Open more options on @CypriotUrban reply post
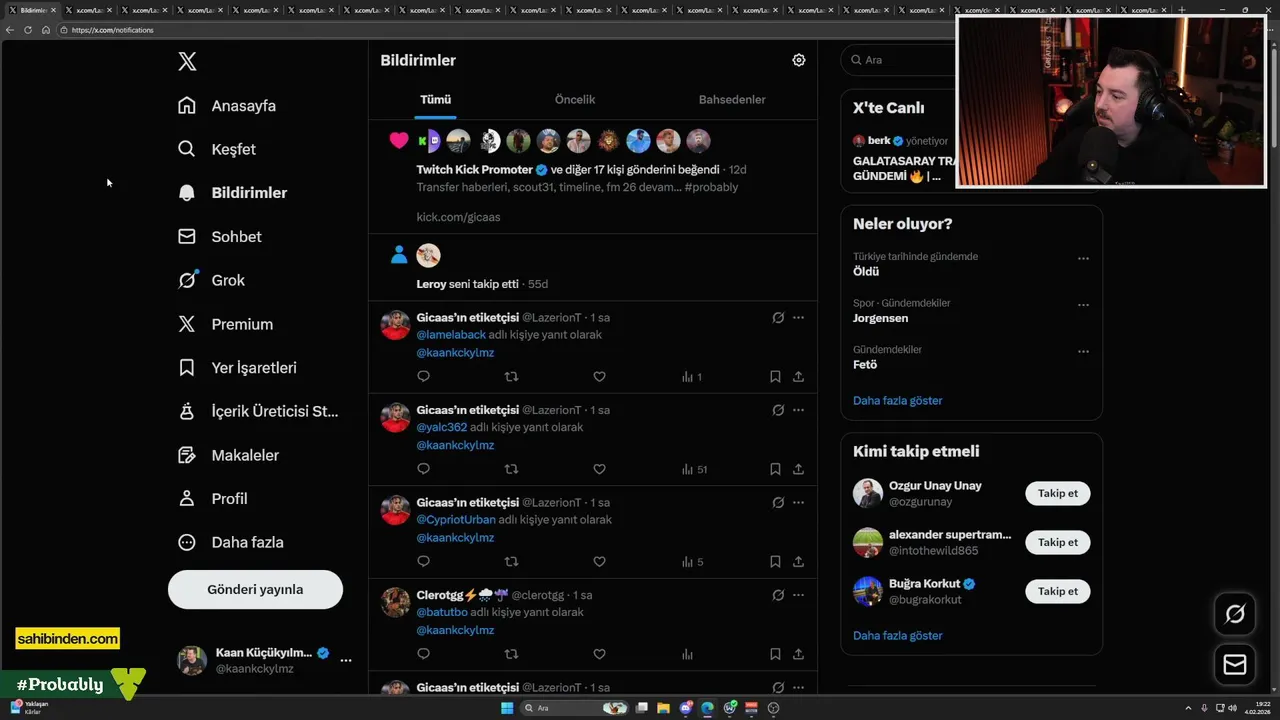Image resolution: width=1280 pixels, height=720 pixels. pyautogui.click(x=798, y=503)
